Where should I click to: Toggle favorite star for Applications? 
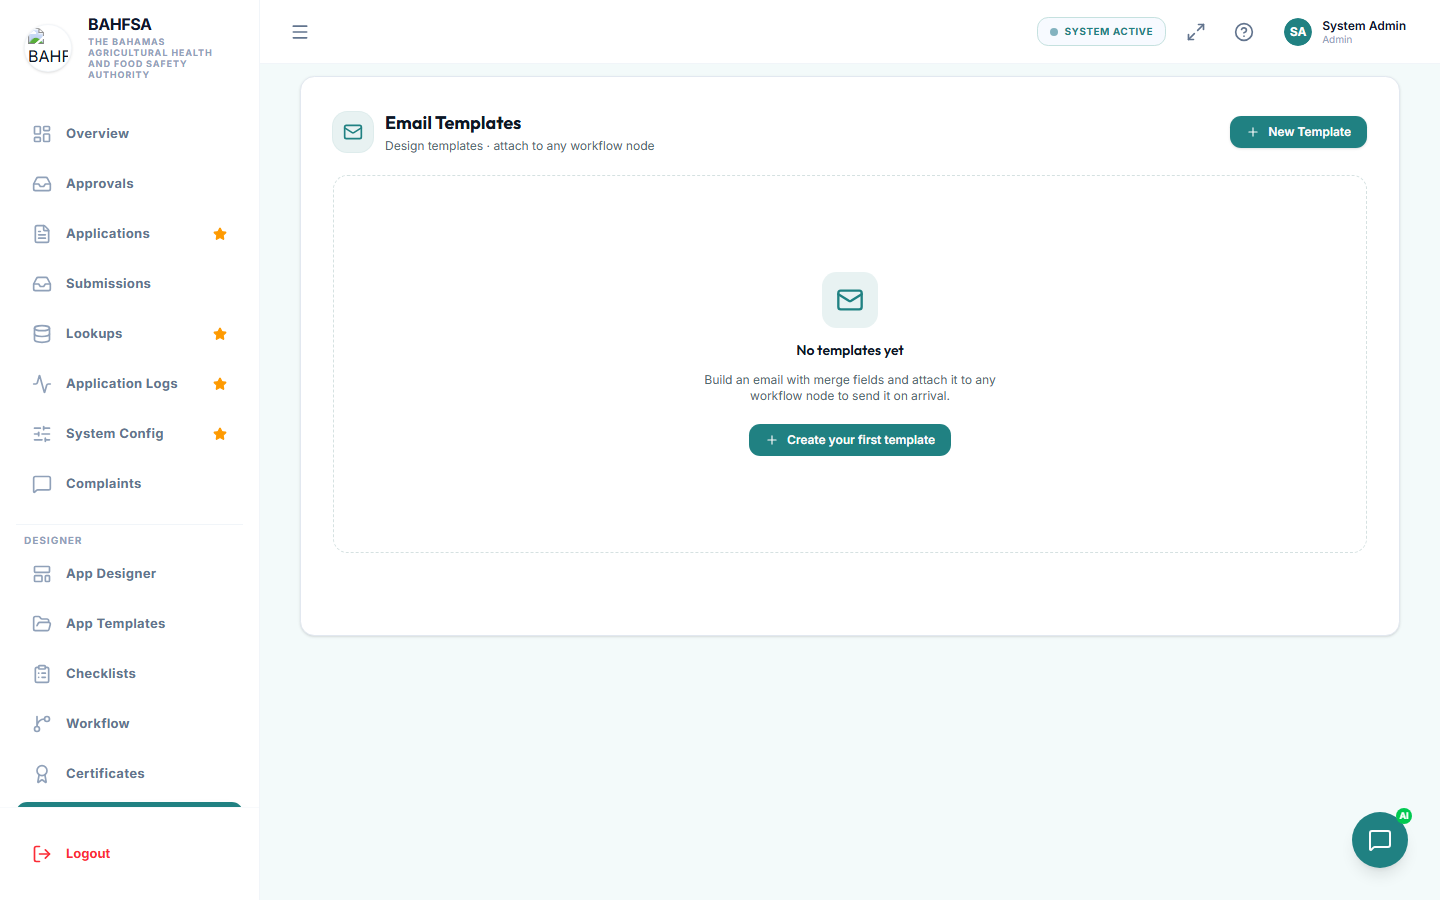[x=220, y=234]
